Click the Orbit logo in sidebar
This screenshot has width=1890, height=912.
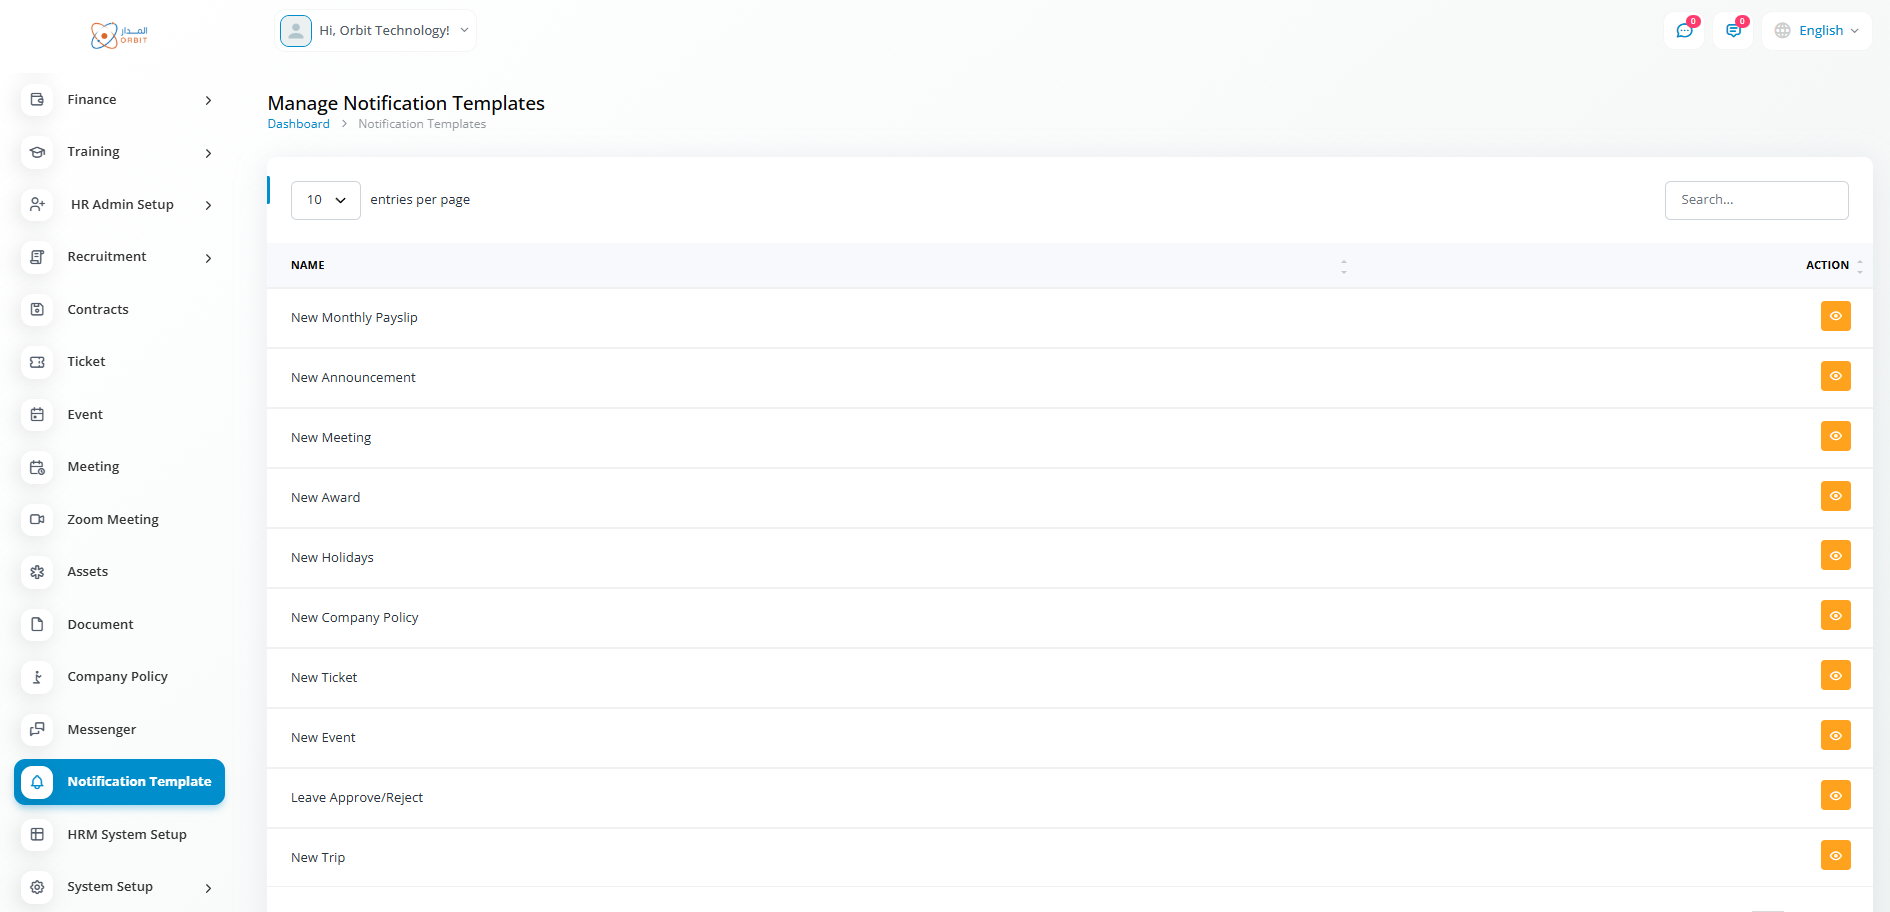point(119,36)
